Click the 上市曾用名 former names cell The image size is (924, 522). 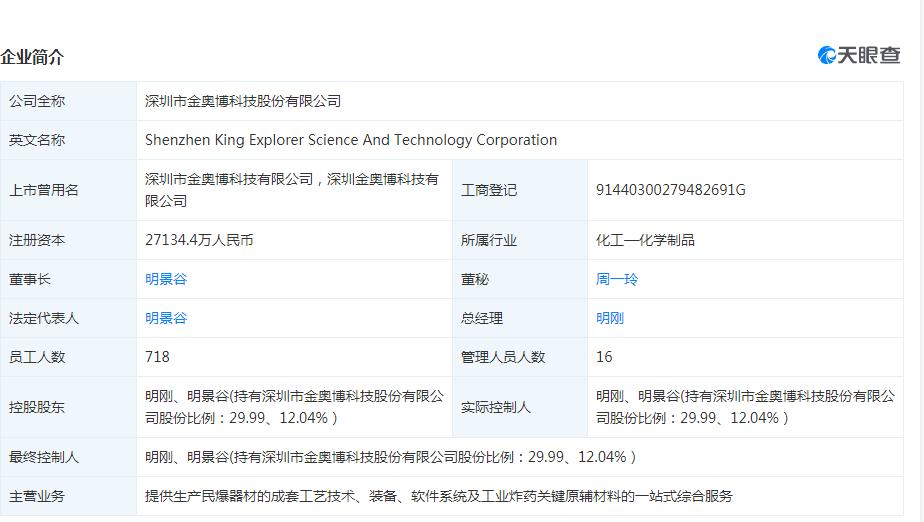click(x=292, y=190)
